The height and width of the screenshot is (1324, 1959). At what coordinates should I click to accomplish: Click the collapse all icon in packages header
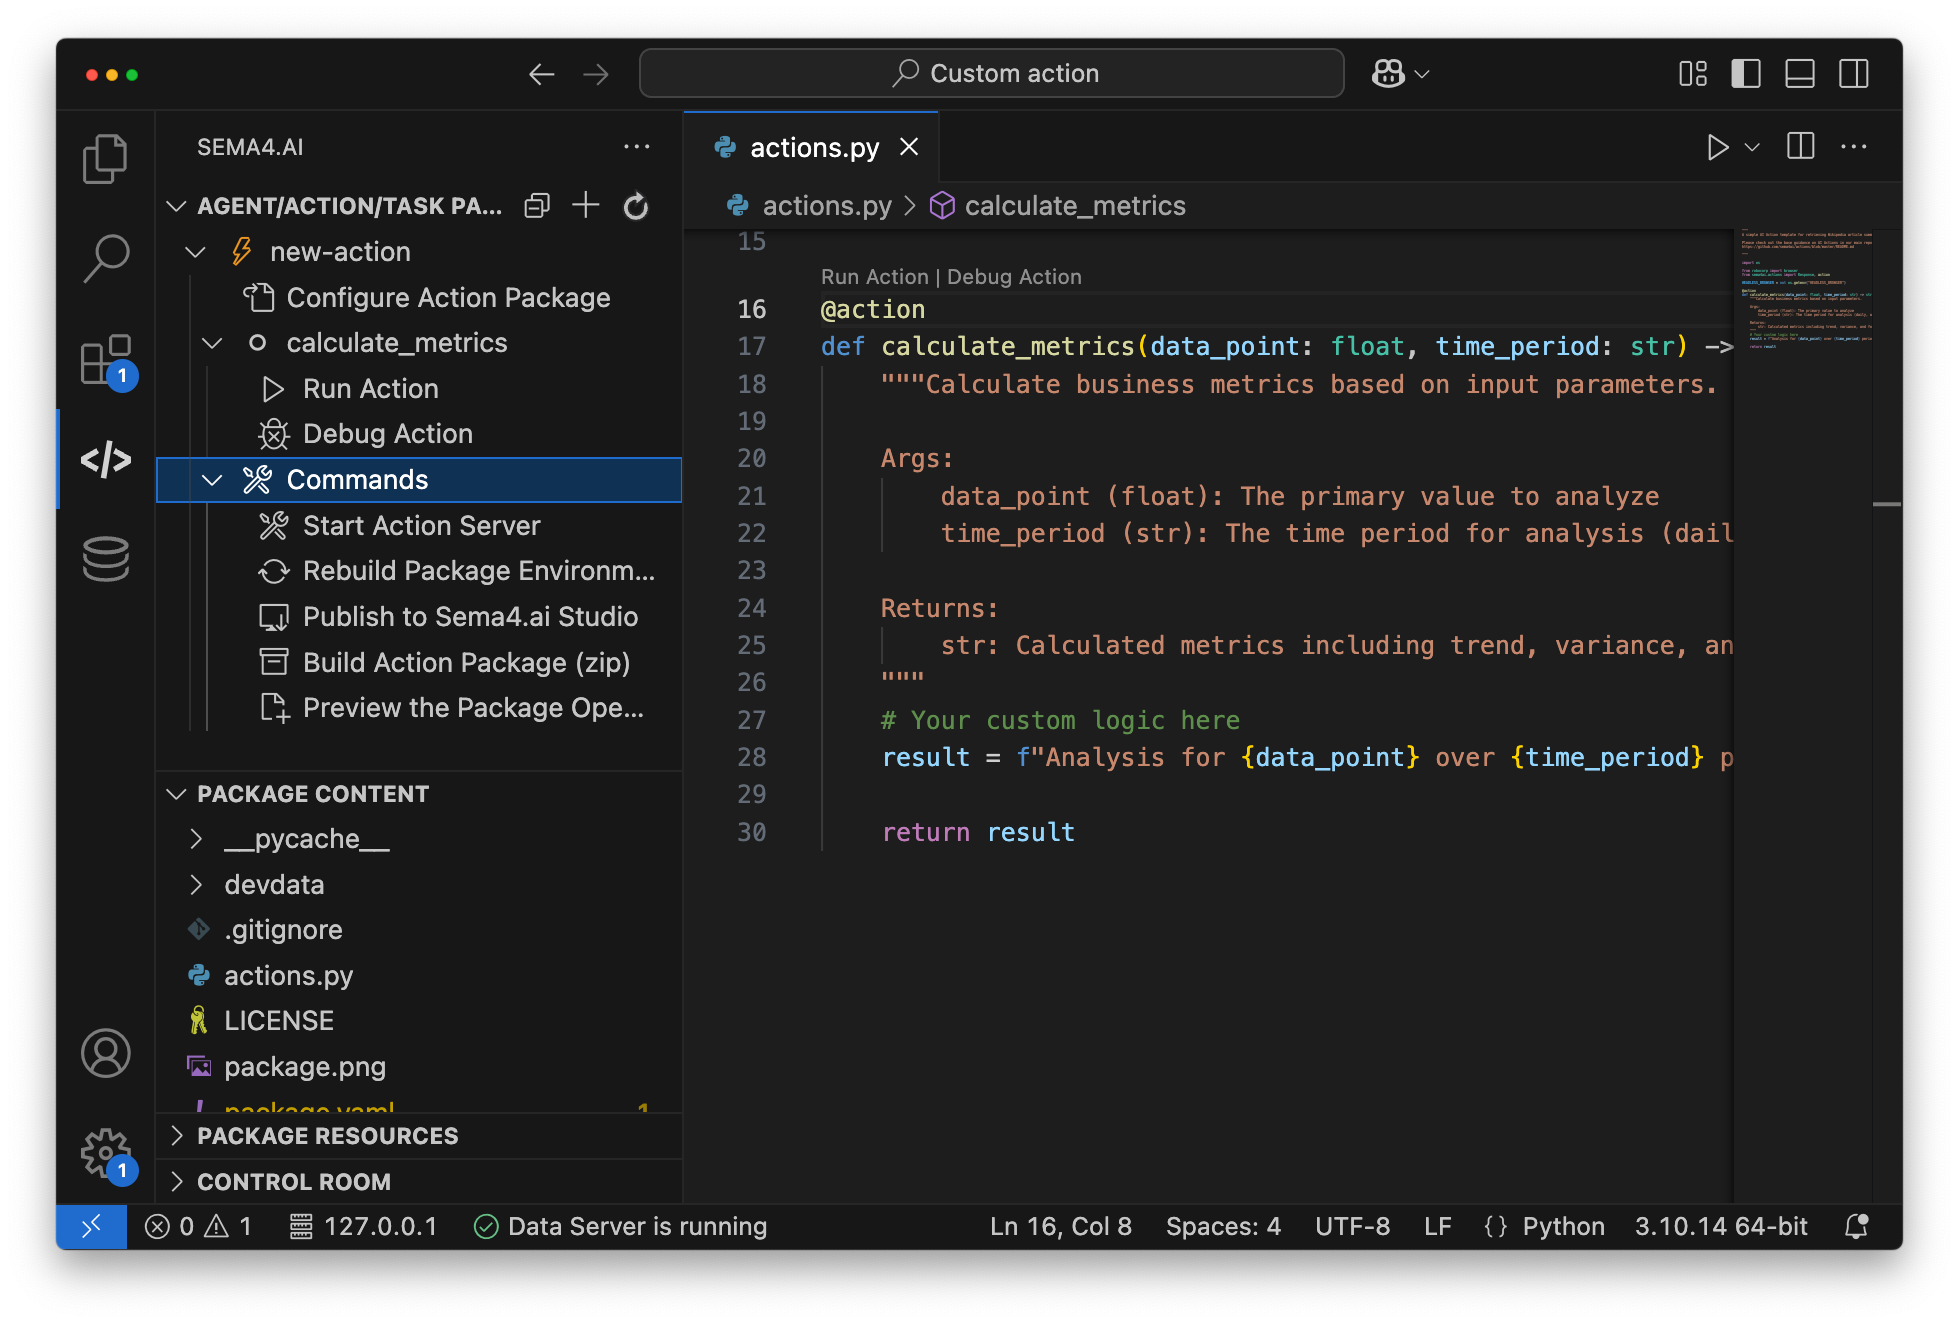click(537, 206)
